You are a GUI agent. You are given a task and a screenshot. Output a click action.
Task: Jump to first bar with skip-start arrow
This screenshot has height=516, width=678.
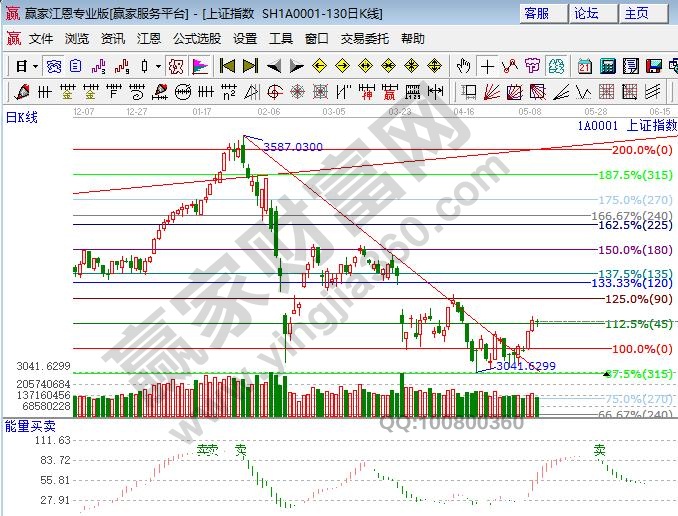tap(227, 66)
